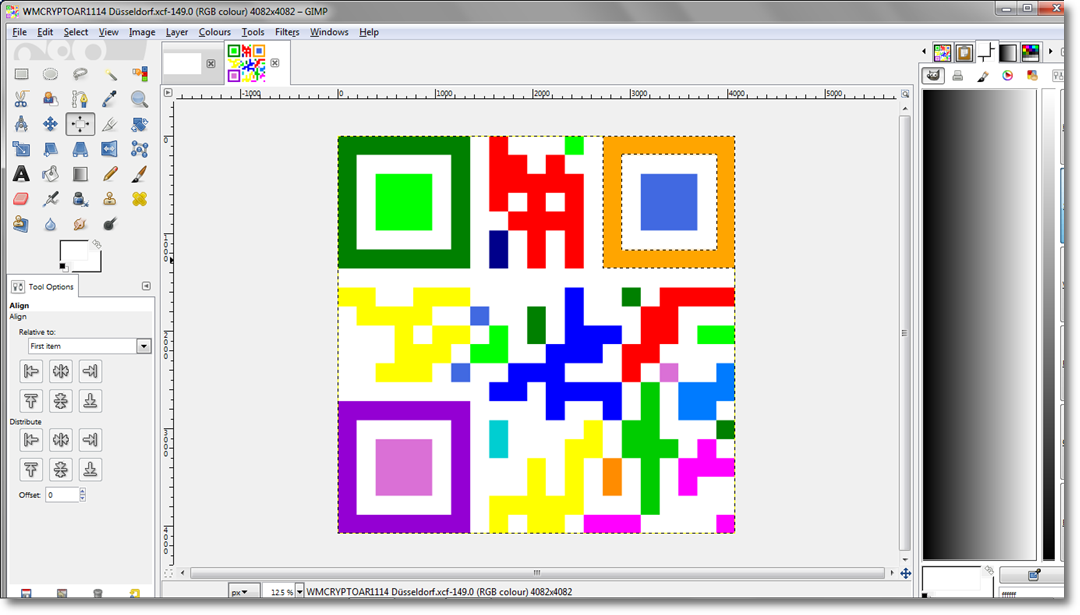Viewport: 1080px width, 615px height.
Task: Select the Crop tool
Action: 110,124
